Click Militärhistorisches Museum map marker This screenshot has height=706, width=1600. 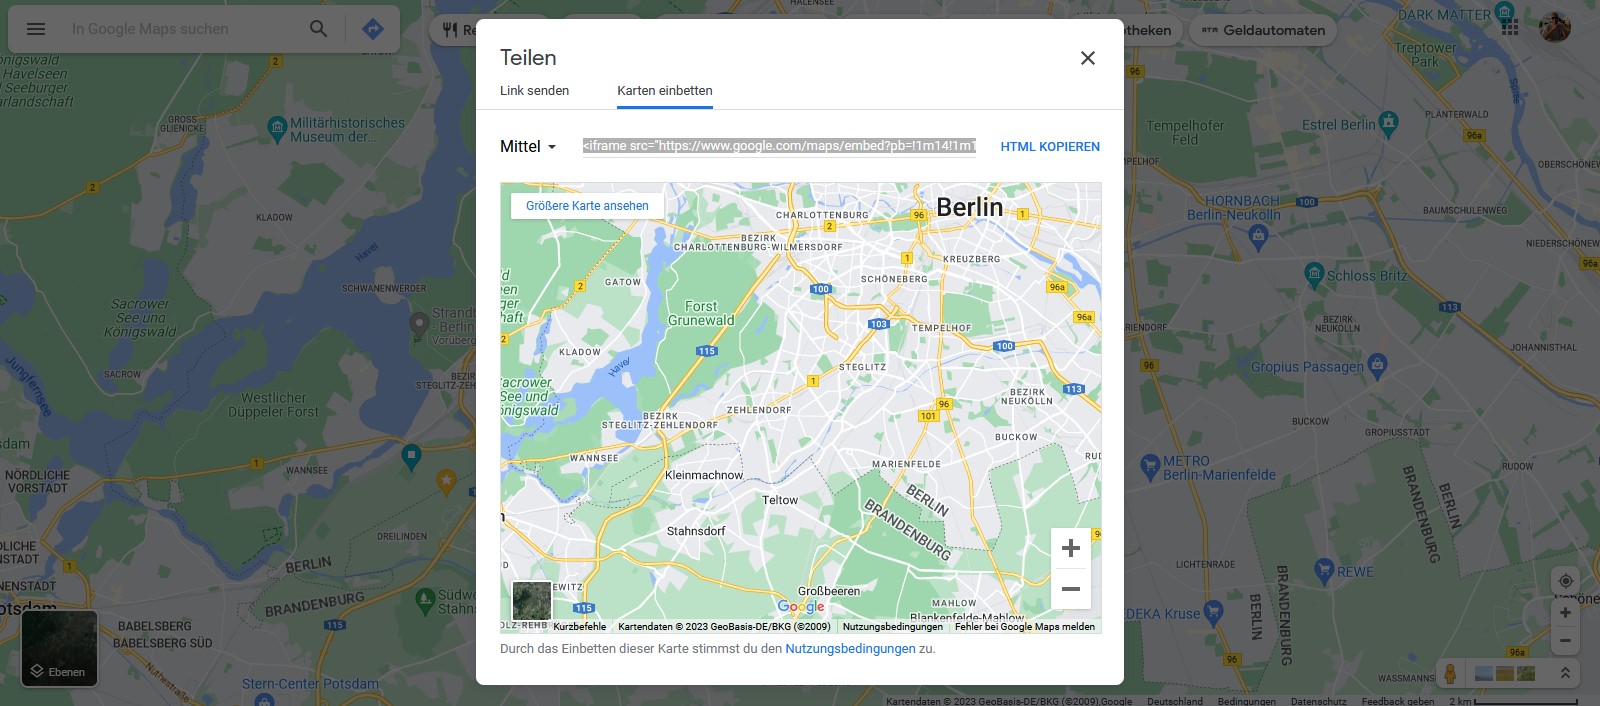coord(278,129)
